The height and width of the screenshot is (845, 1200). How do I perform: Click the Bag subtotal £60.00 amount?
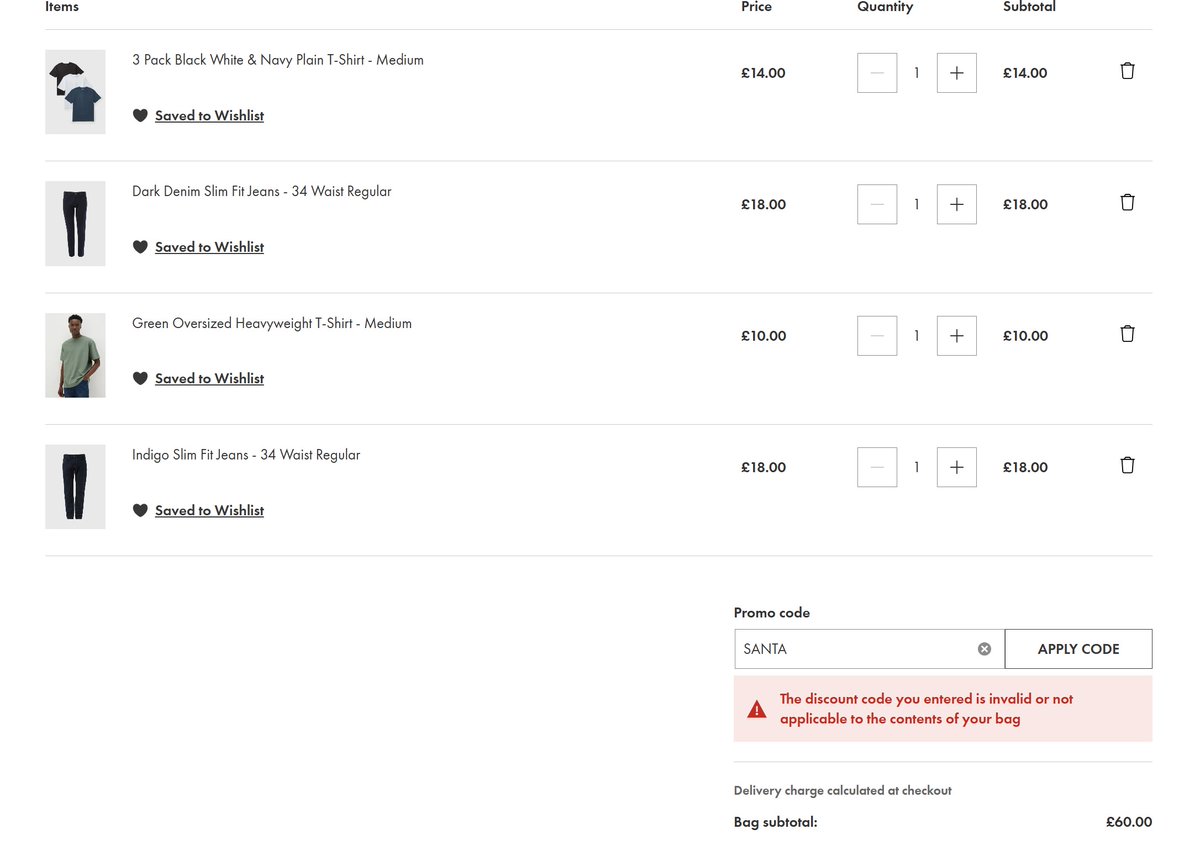tap(1129, 822)
